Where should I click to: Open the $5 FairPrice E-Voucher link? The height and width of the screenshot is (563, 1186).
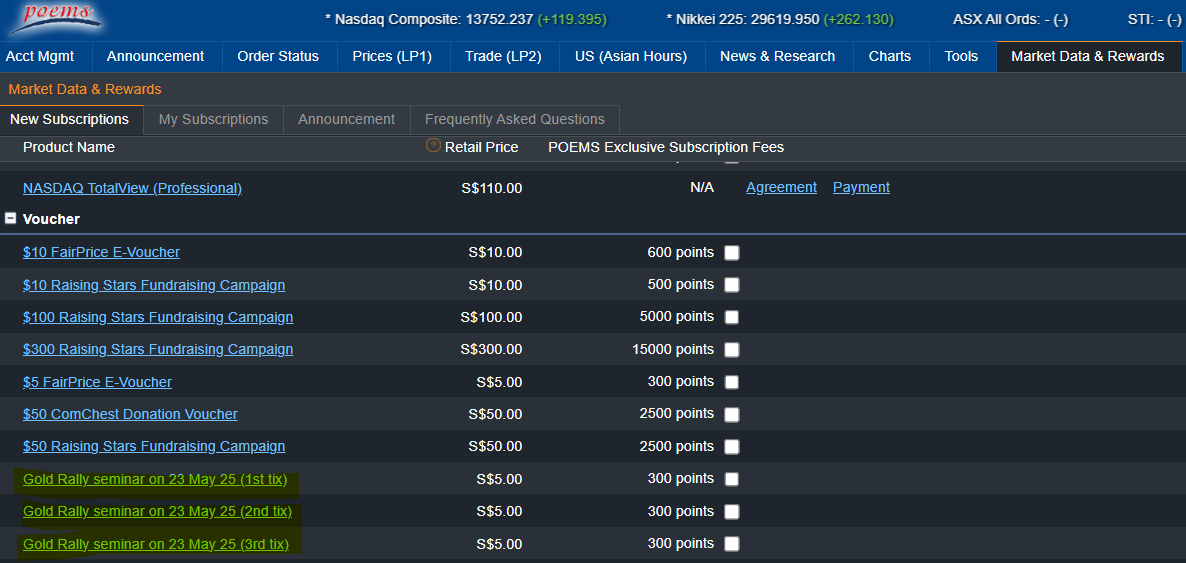(97, 382)
